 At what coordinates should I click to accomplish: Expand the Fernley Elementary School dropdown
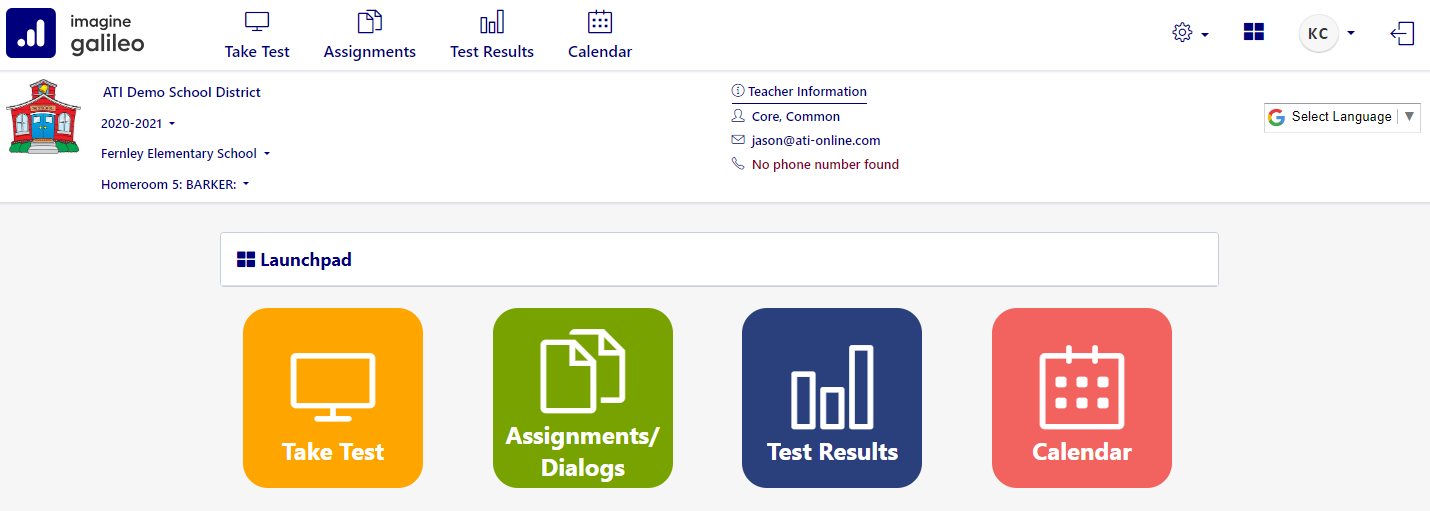click(x=185, y=154)
